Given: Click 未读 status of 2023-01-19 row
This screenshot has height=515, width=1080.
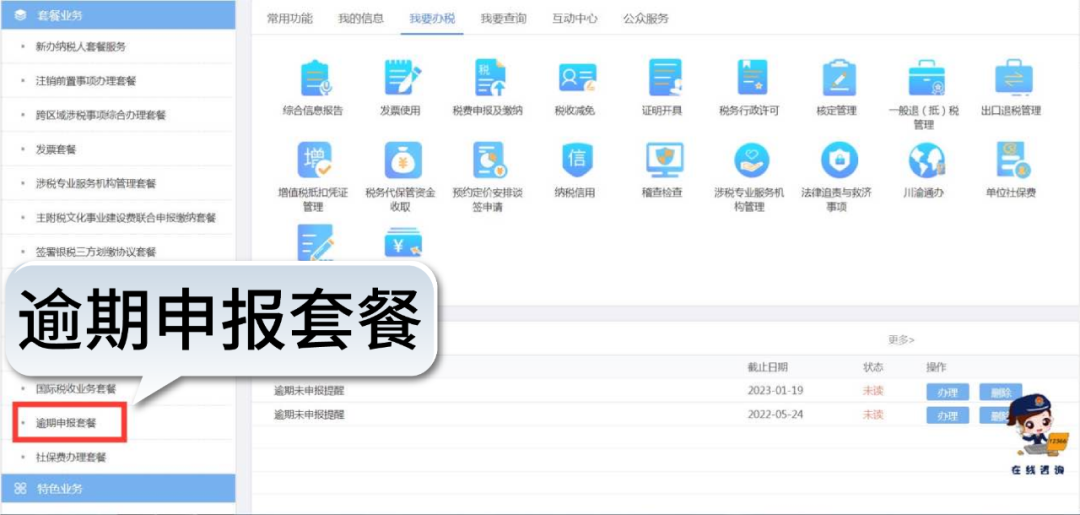Looking at the screenshot, I should click(x=873, y=391).
